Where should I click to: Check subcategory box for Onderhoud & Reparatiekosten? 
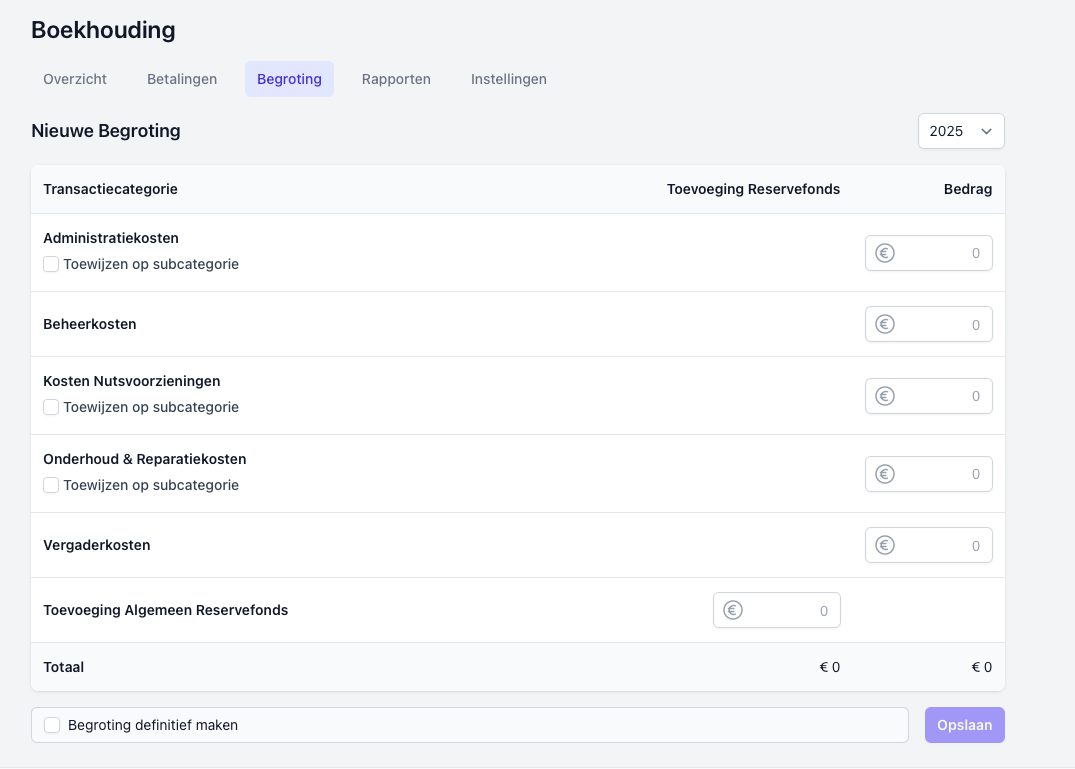coord(51,485)
